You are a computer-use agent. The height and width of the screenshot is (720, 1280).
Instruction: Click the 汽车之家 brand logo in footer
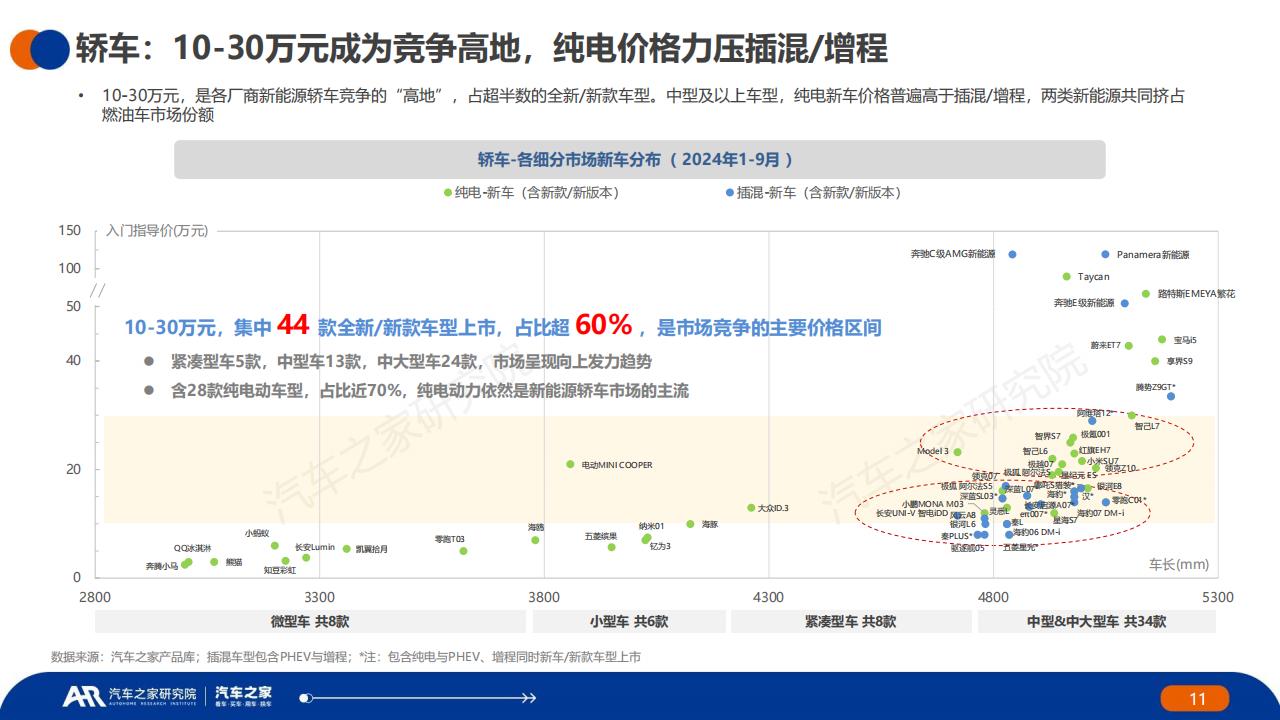(x=244, y=697)
